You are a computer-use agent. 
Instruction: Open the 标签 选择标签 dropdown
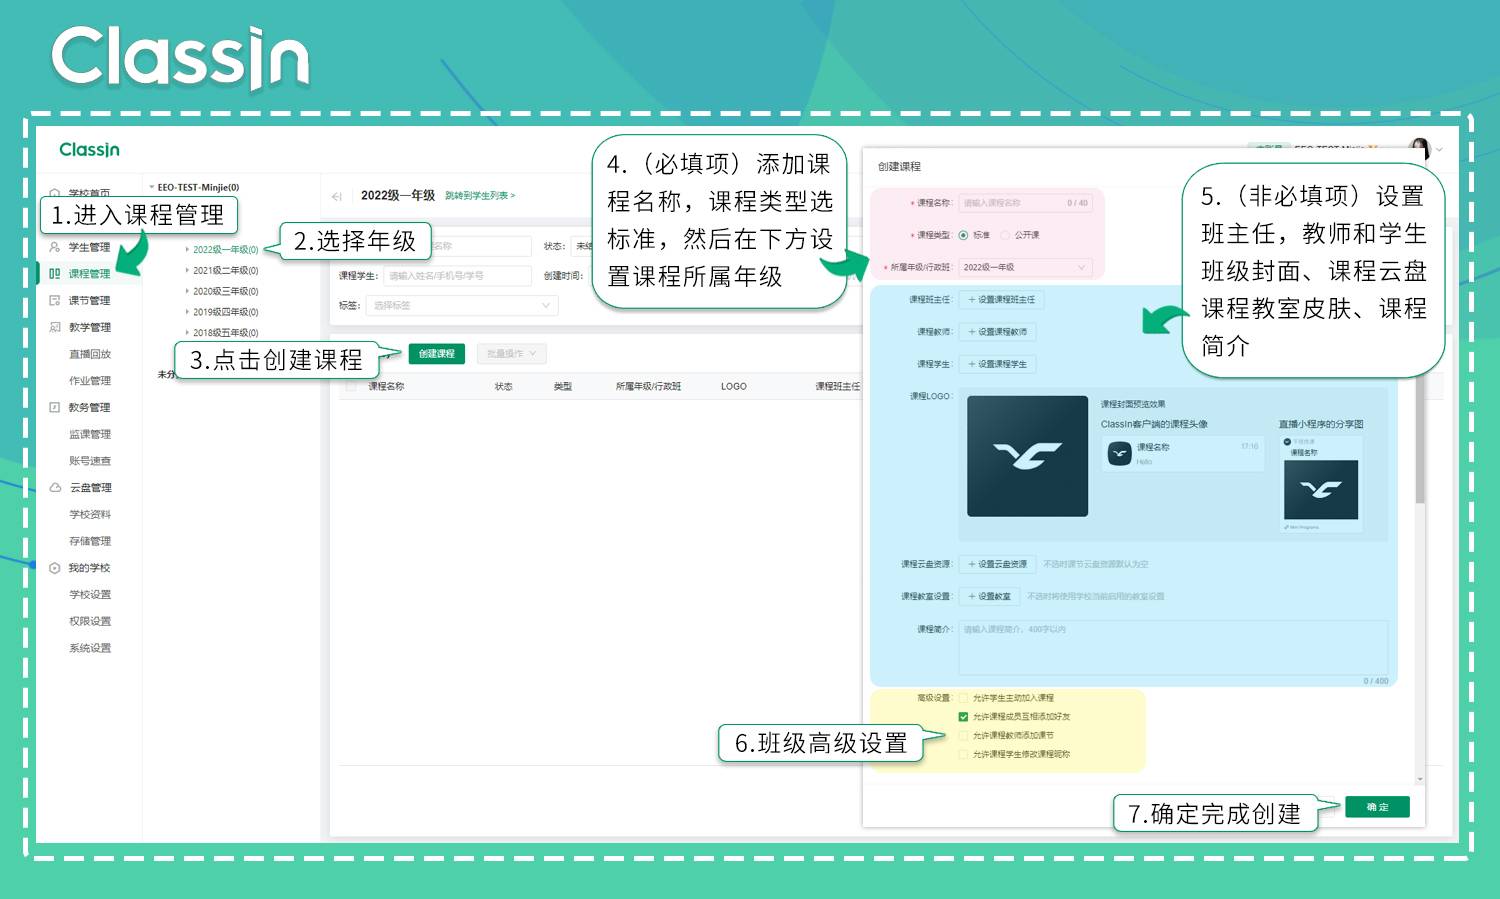point(462,305)
